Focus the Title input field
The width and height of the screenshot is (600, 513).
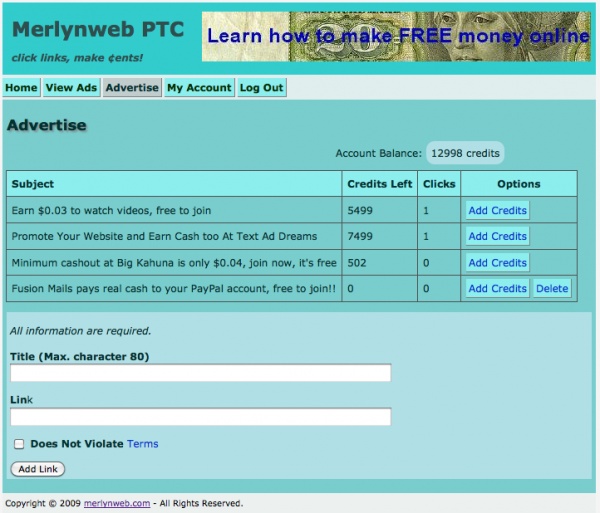click(x=201, y=373)
